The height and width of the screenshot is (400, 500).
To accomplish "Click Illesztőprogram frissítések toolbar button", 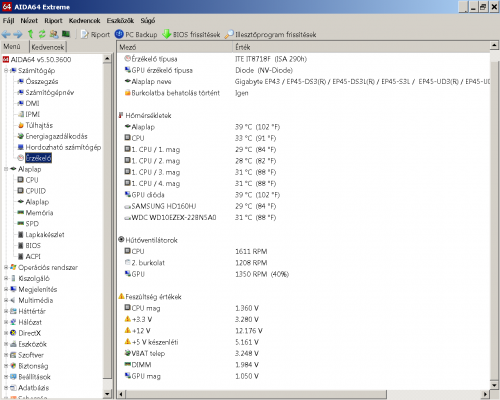I will point(271,34).
